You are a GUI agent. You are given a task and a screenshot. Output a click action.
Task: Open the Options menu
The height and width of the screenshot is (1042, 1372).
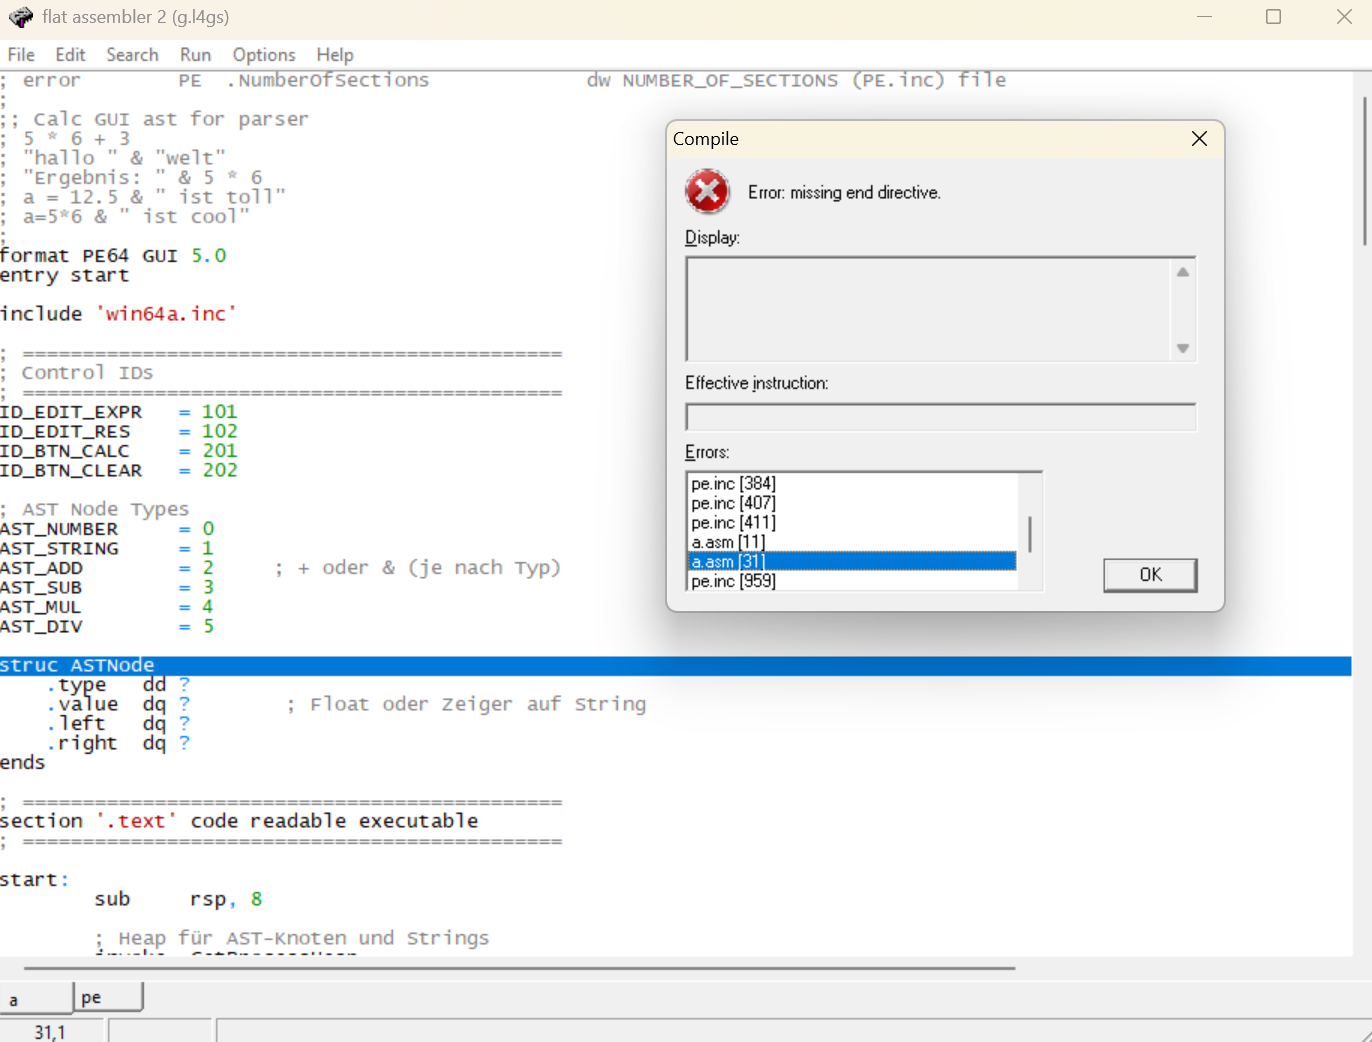264,55
